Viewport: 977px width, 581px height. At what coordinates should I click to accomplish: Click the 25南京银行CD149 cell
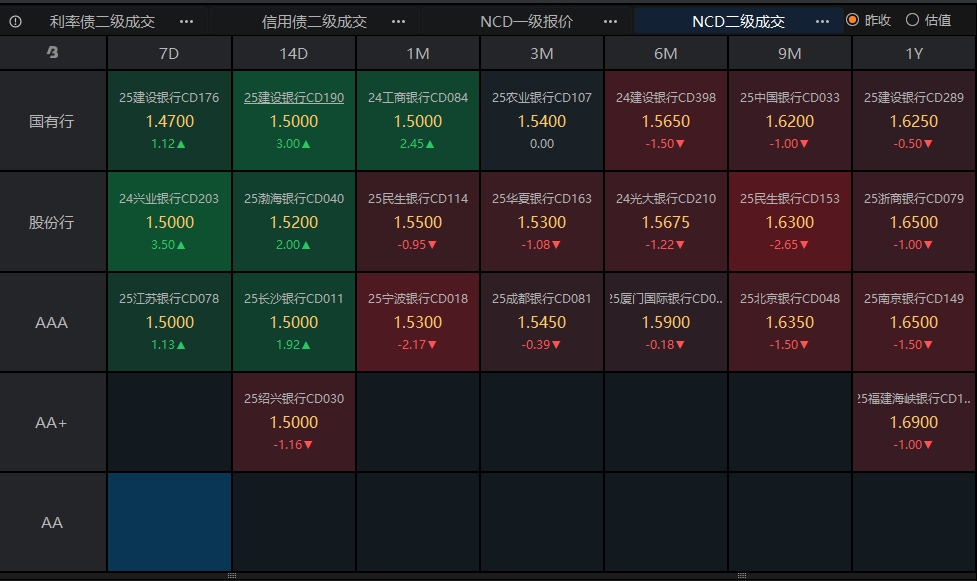point(913,322)
